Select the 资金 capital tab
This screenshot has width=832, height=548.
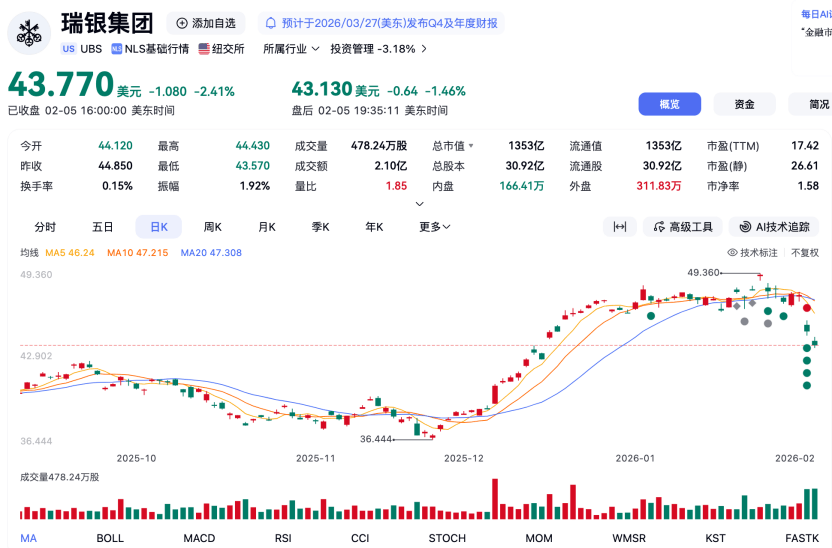pos(744,104)
